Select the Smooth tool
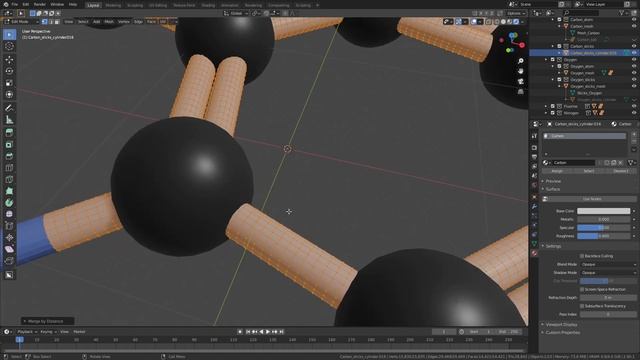Viewport: 640px width, 360px height. [x=9, y=214]
